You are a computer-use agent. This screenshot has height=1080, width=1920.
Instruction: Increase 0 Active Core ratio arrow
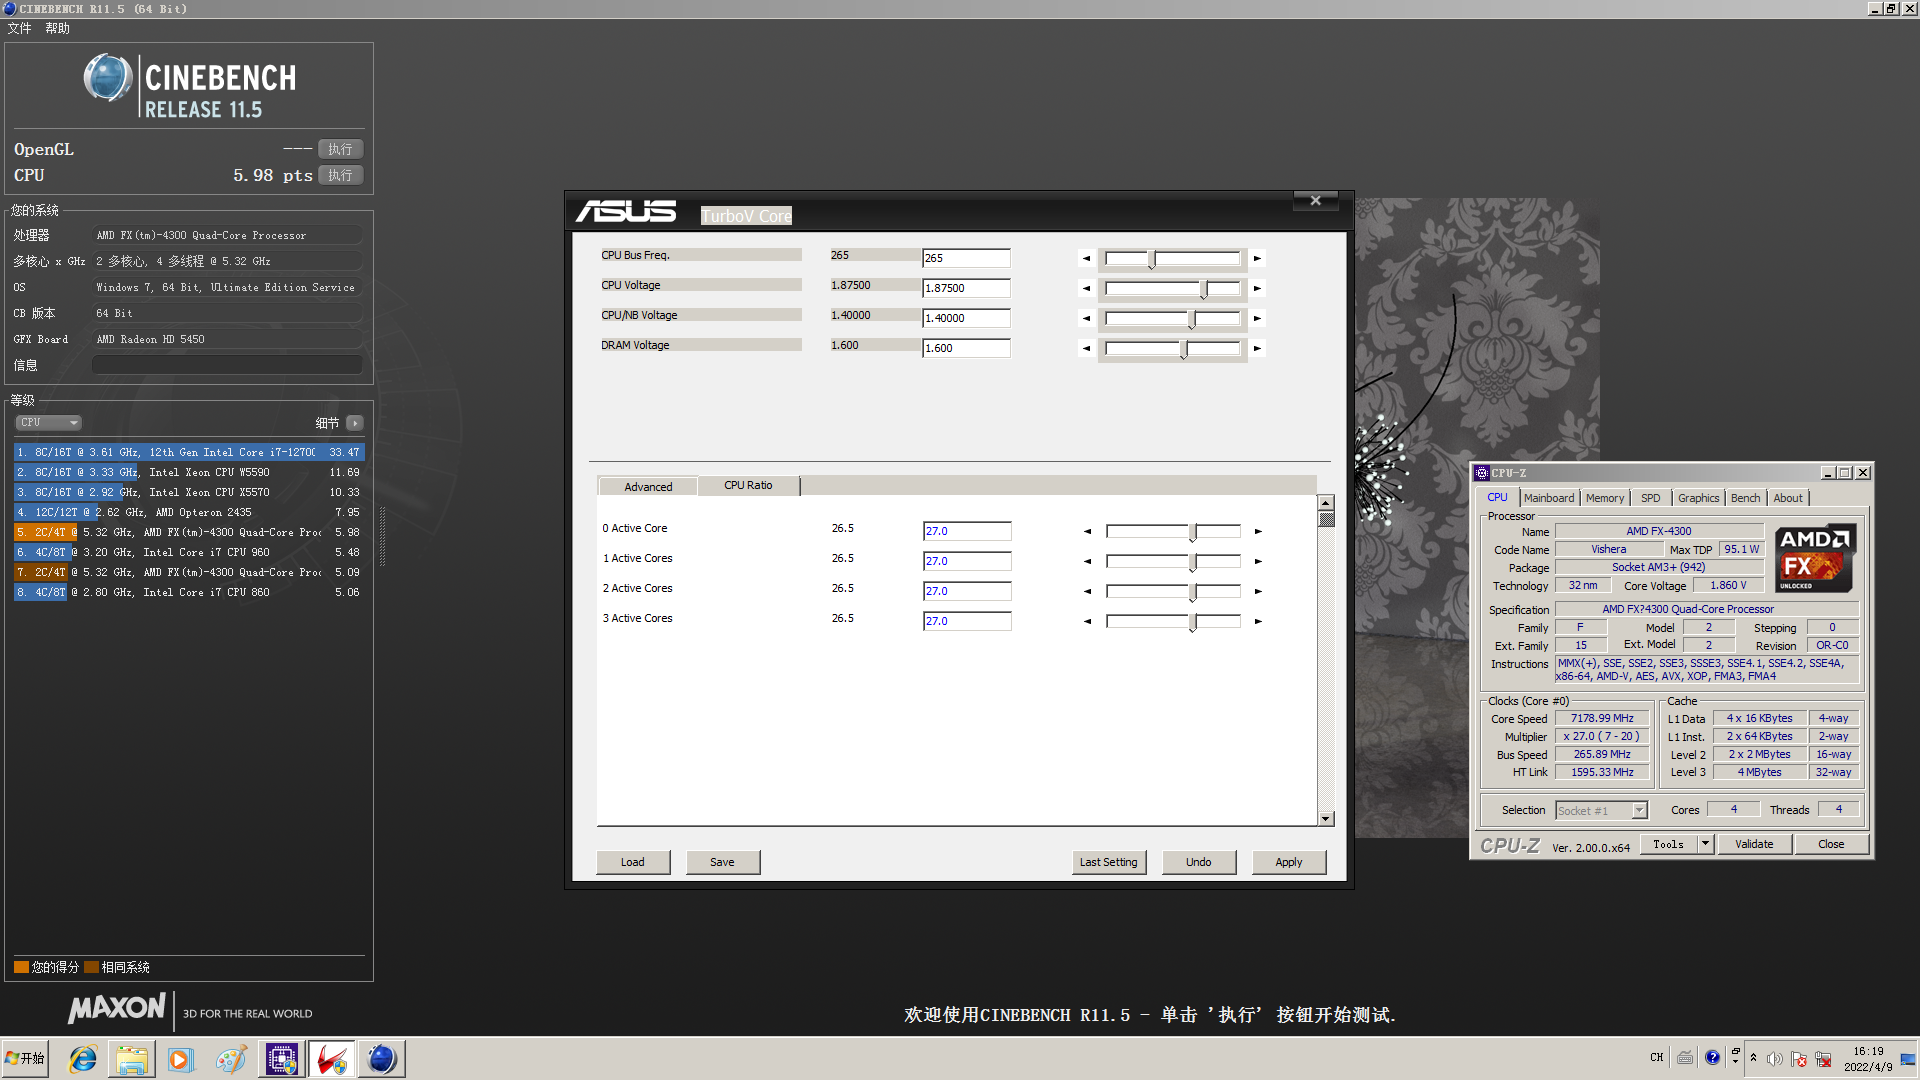click(1258, 531)
